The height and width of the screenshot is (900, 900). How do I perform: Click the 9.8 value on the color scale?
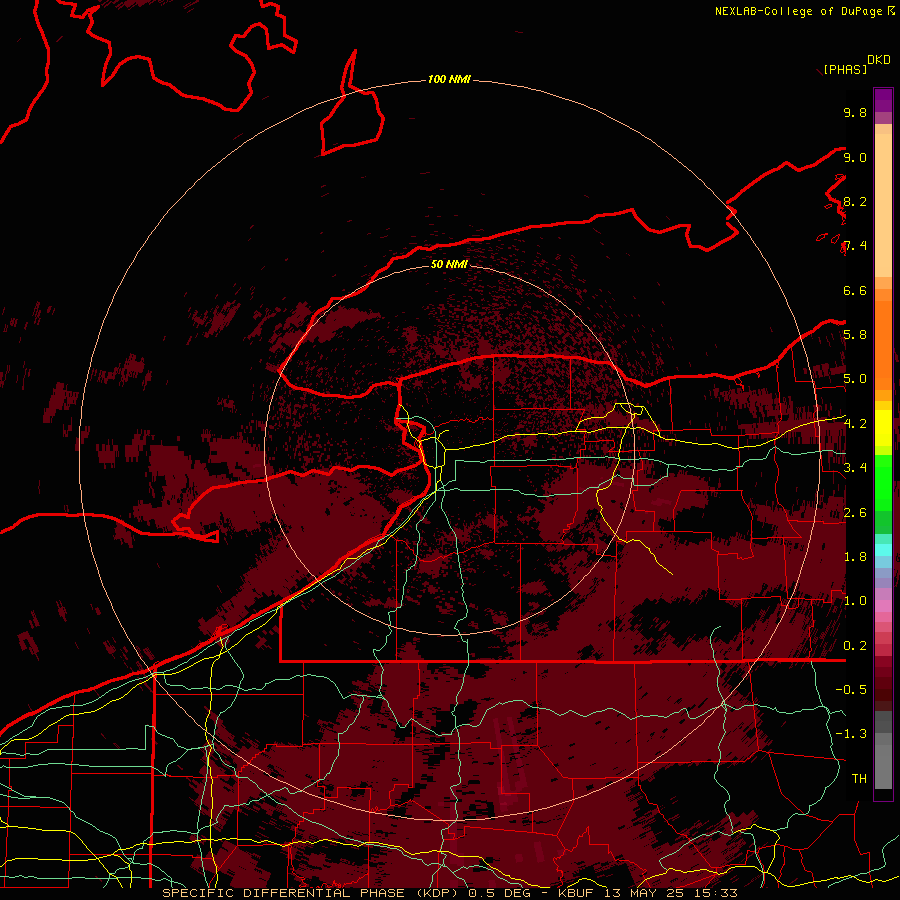tap(855, 112)
